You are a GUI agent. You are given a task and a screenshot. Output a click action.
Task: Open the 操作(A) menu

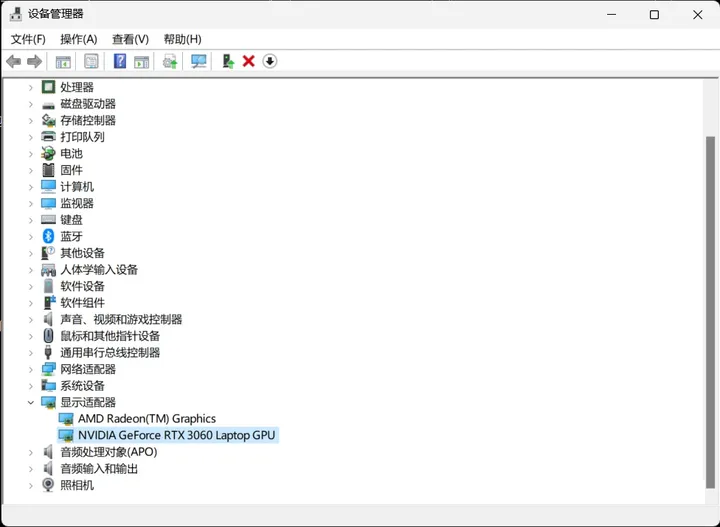point(79,39)
